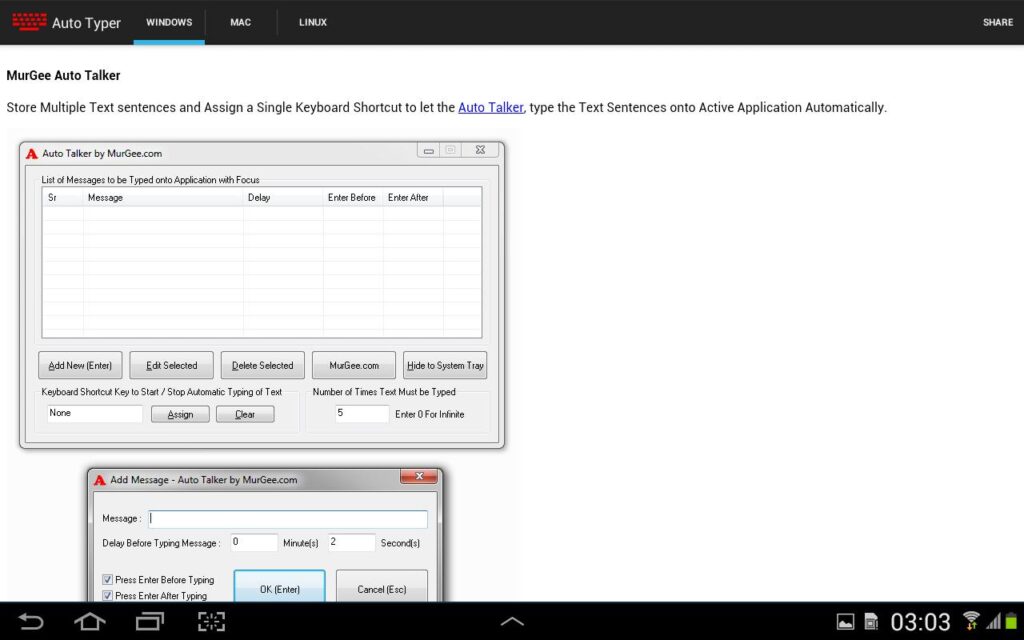Open the gallery notification icon in status bar

coord(845,622)
